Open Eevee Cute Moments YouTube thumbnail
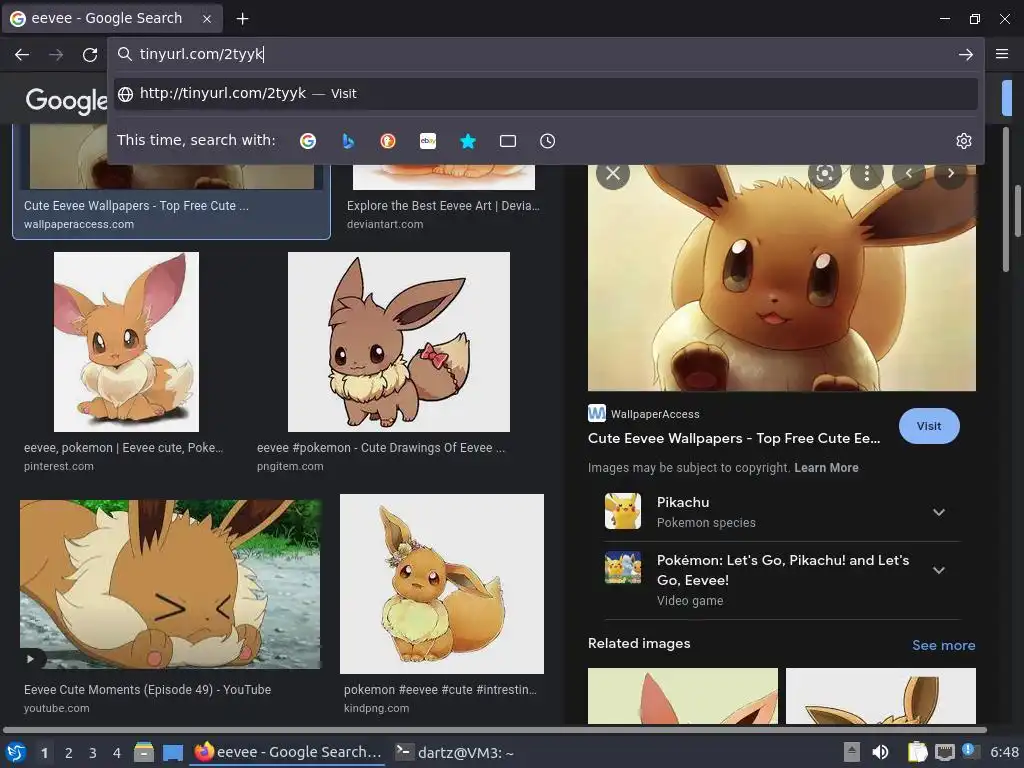This screenshot has height=768, width=1024. 170,584
